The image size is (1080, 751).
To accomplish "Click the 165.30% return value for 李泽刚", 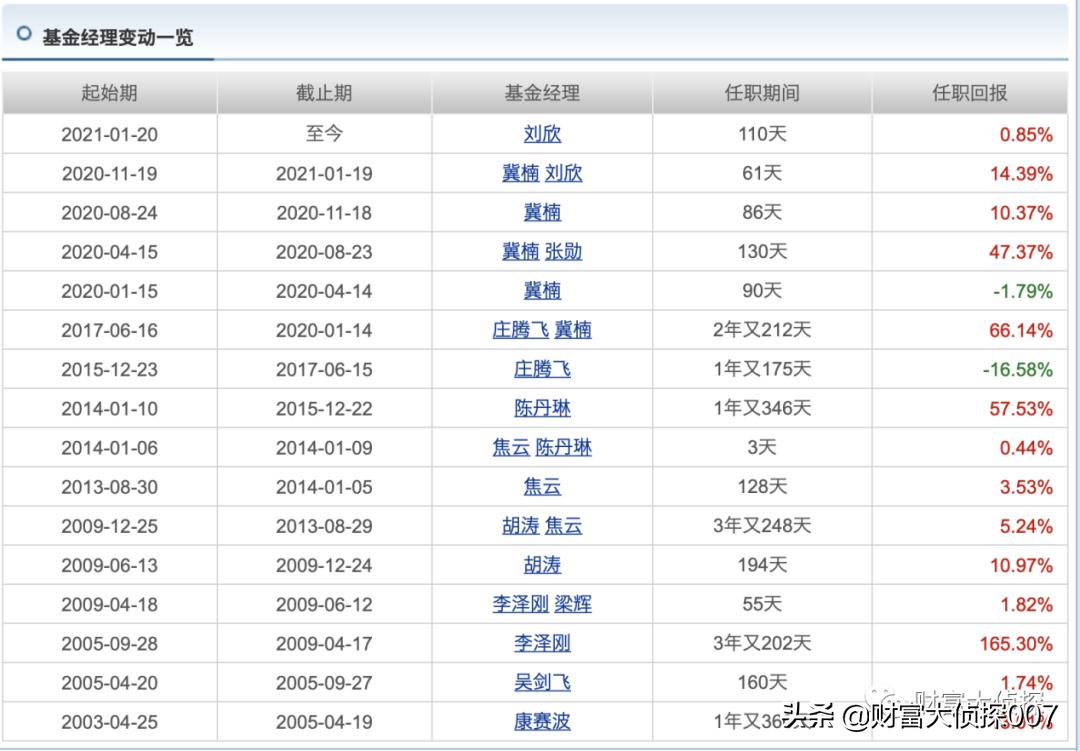I will [1017, 644].
